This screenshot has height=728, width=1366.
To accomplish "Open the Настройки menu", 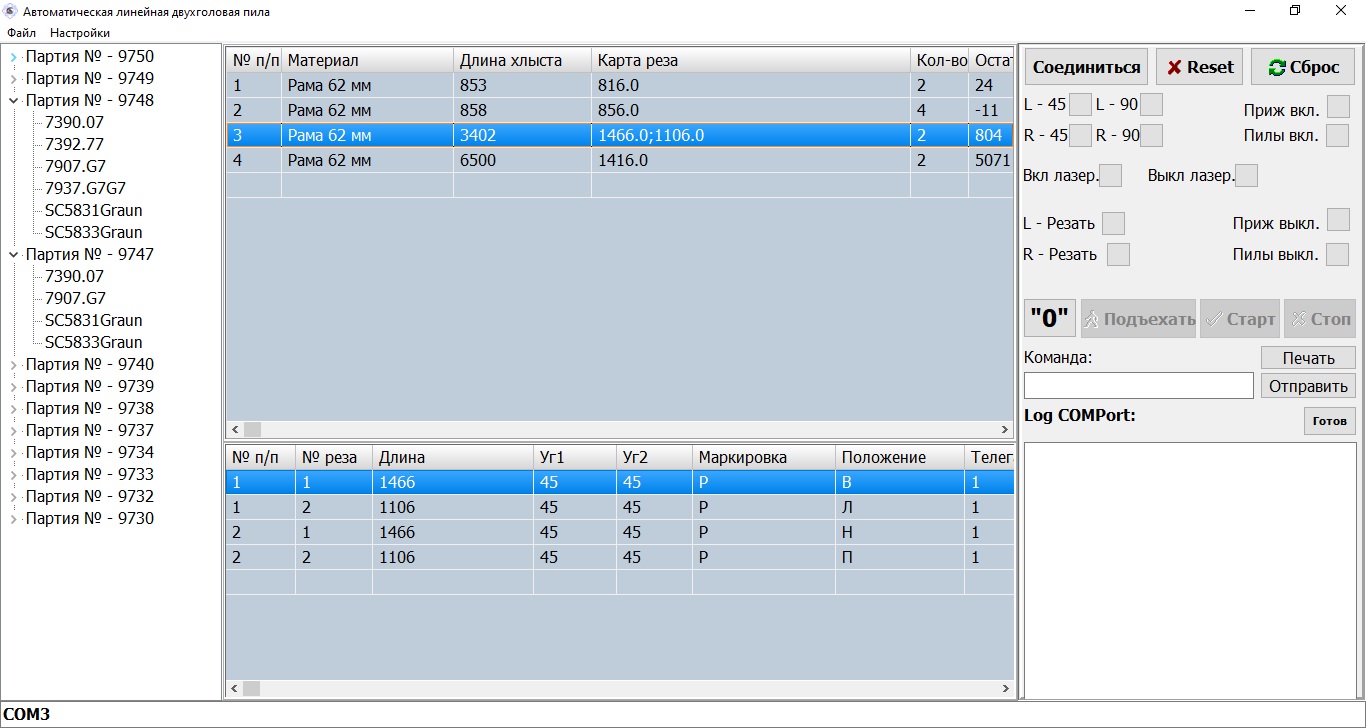I will pyautogui.click(x=80, y=33).
